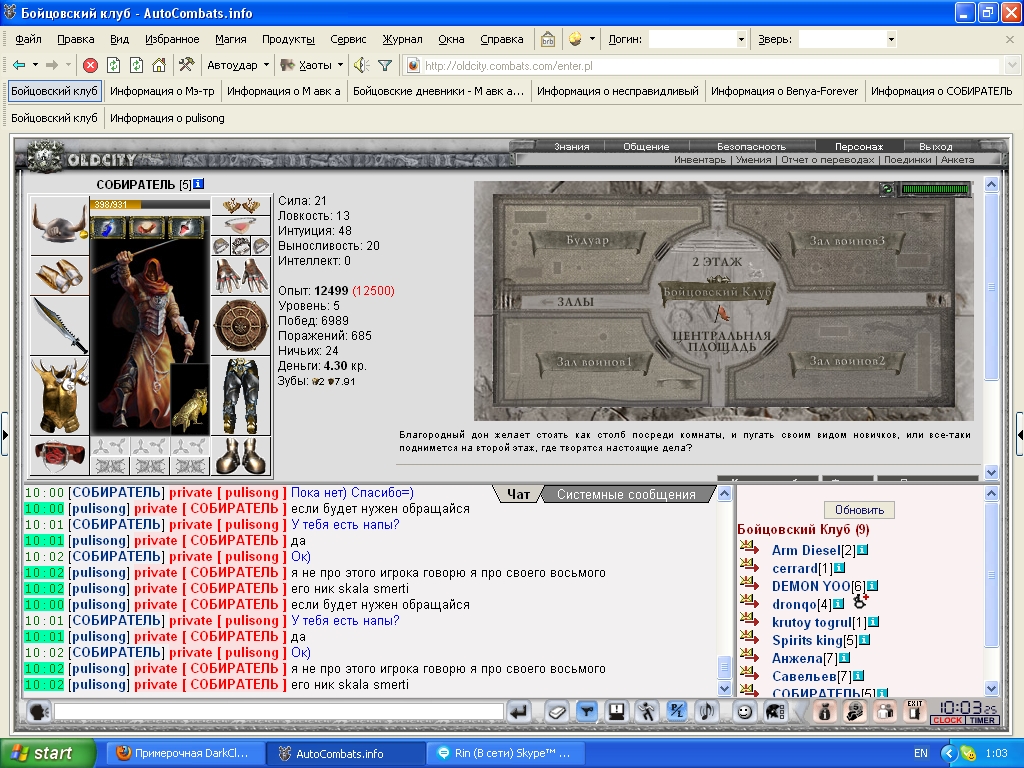Expand the Логин combo box
This screenshot has width=1024, height=768.
(741, 40)
